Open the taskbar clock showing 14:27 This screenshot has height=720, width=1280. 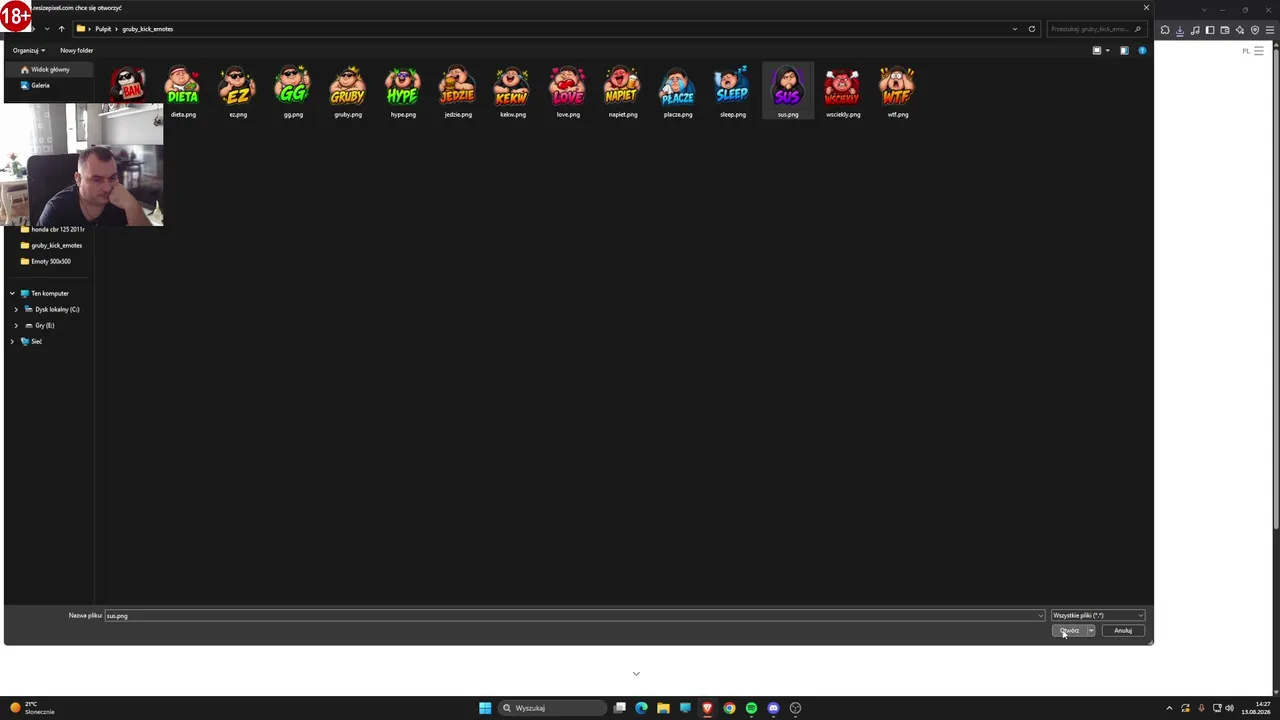click(1256, 708)
